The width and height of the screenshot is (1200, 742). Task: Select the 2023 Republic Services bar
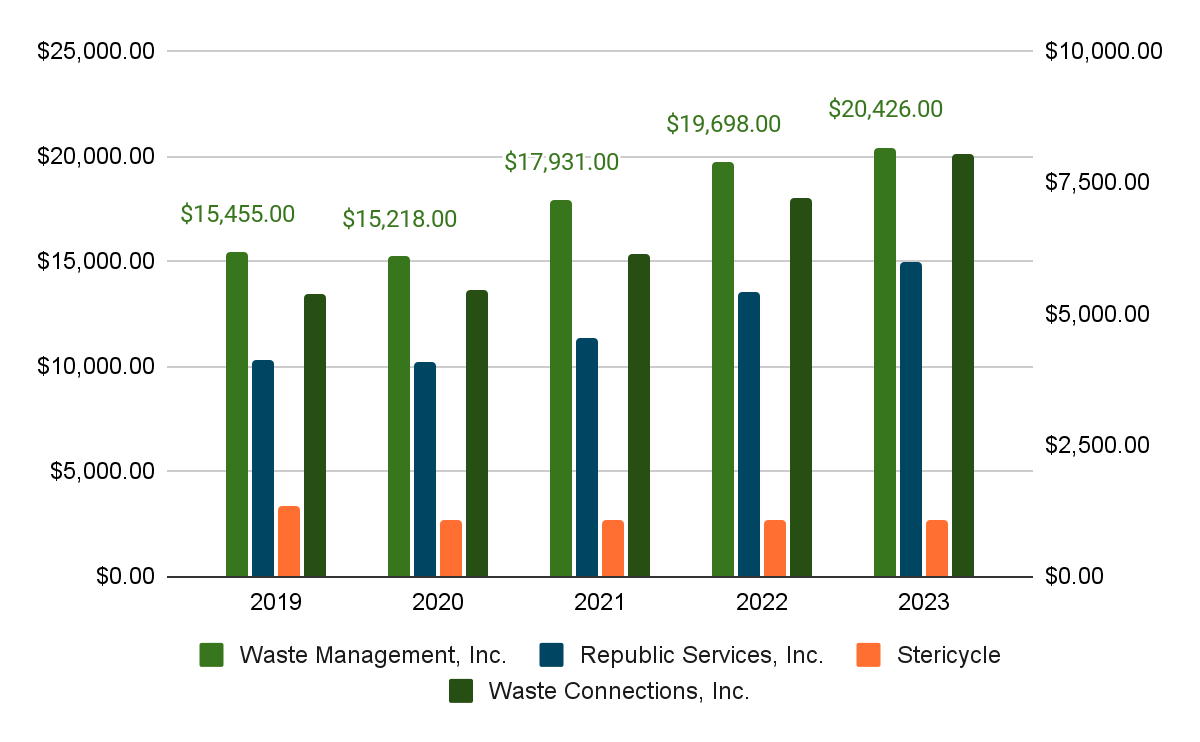pos(911,419)
